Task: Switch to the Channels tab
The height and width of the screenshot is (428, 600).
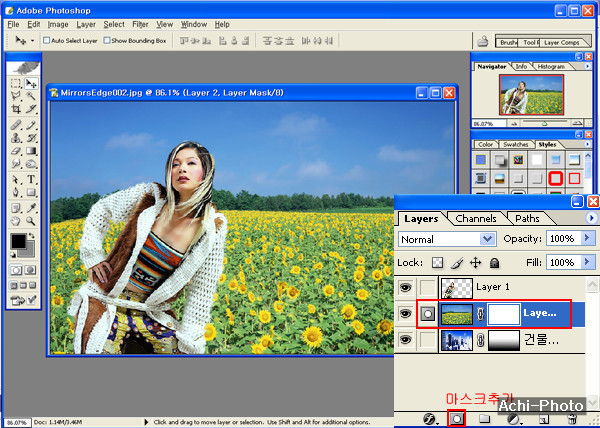Action: [475, 218]
